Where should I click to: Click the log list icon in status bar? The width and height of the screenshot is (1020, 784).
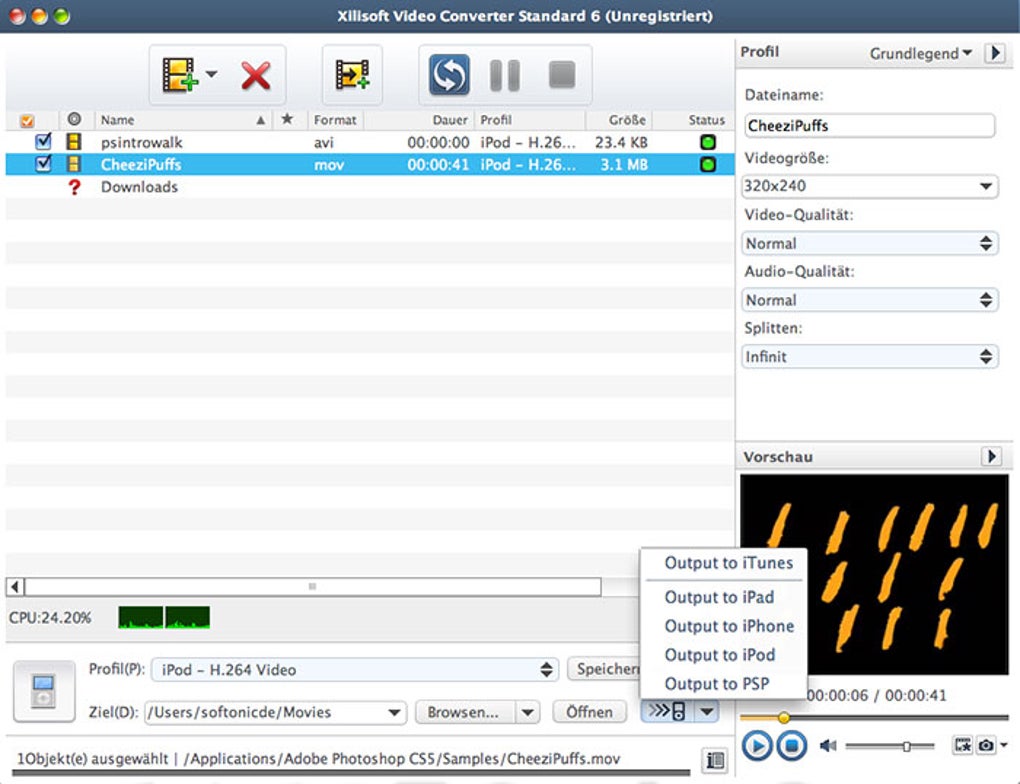tap(716, 760)
